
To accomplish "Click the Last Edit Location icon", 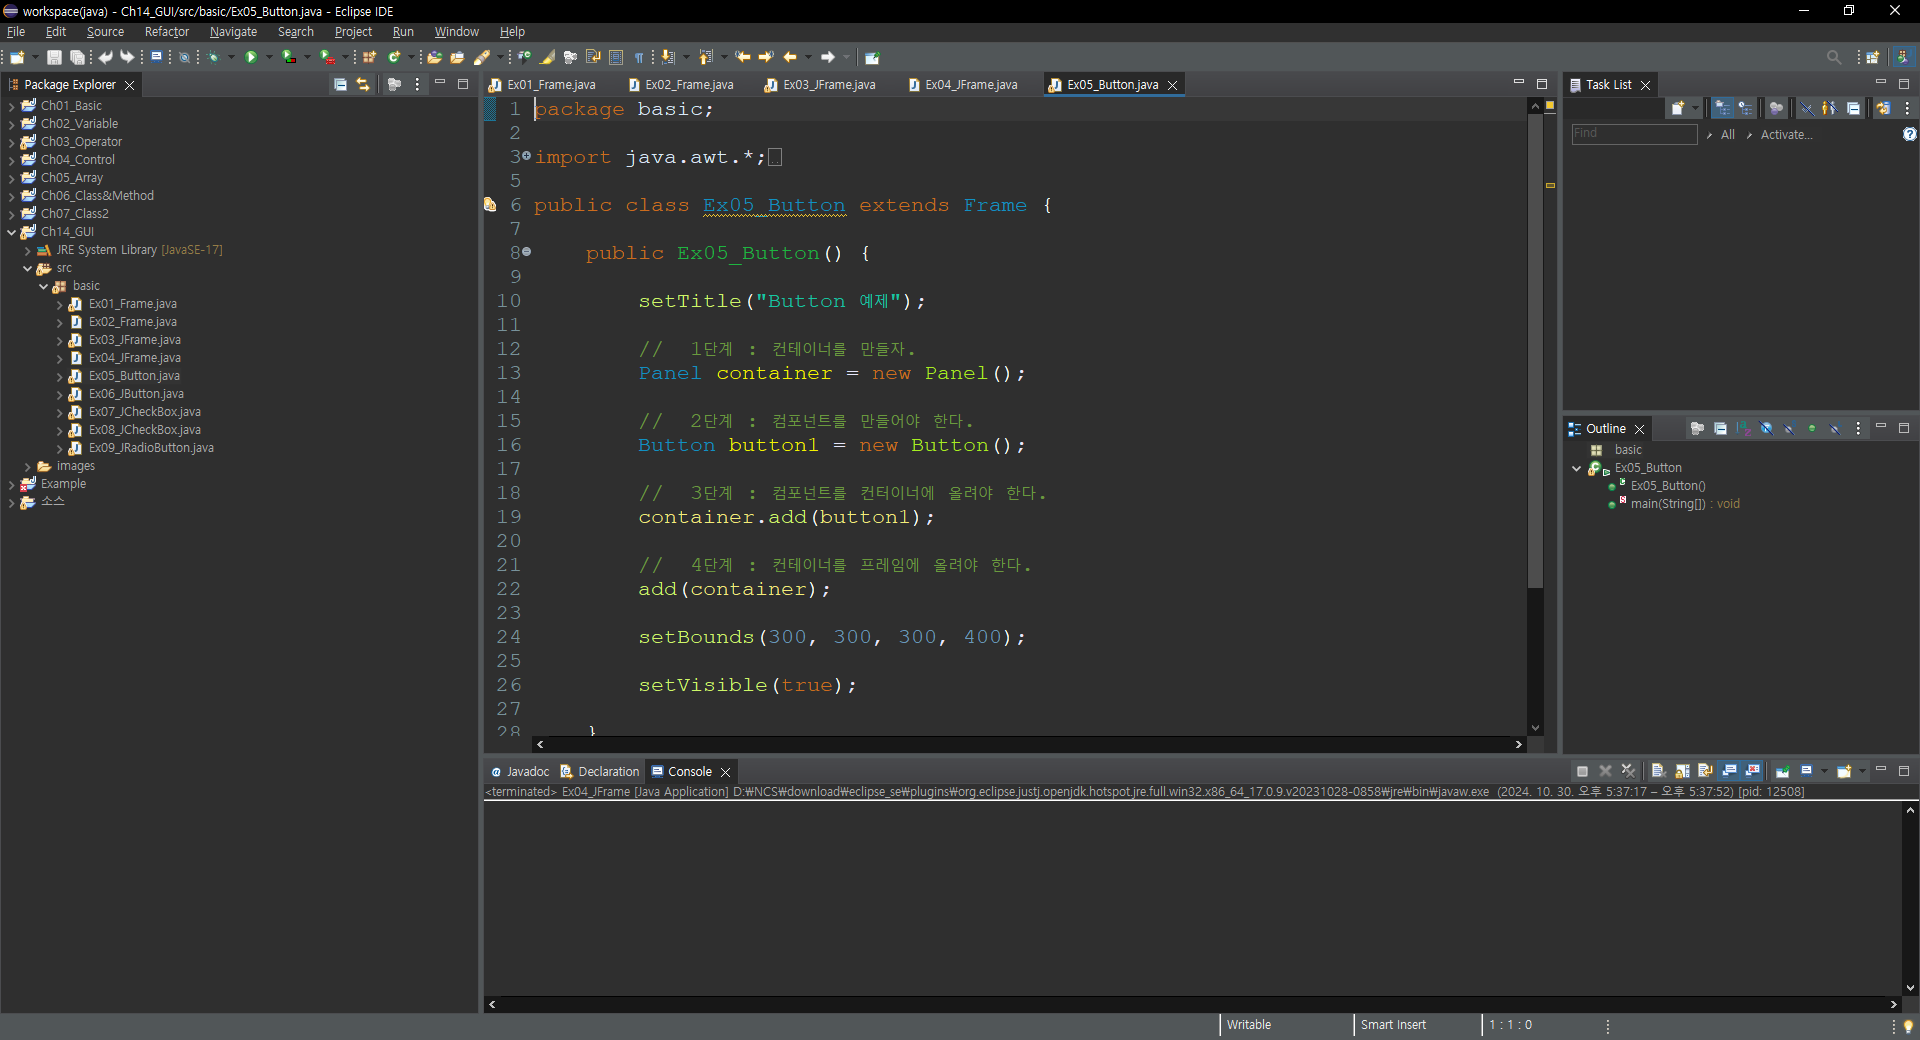I will pyautogui.click(x=743, y=58).
